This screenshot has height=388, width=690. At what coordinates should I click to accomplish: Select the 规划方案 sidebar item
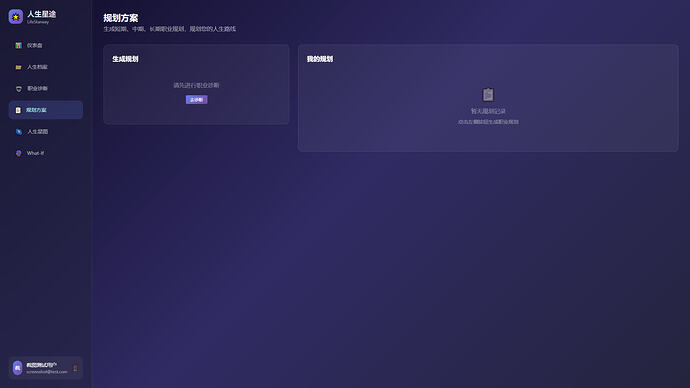coord(46,110)
